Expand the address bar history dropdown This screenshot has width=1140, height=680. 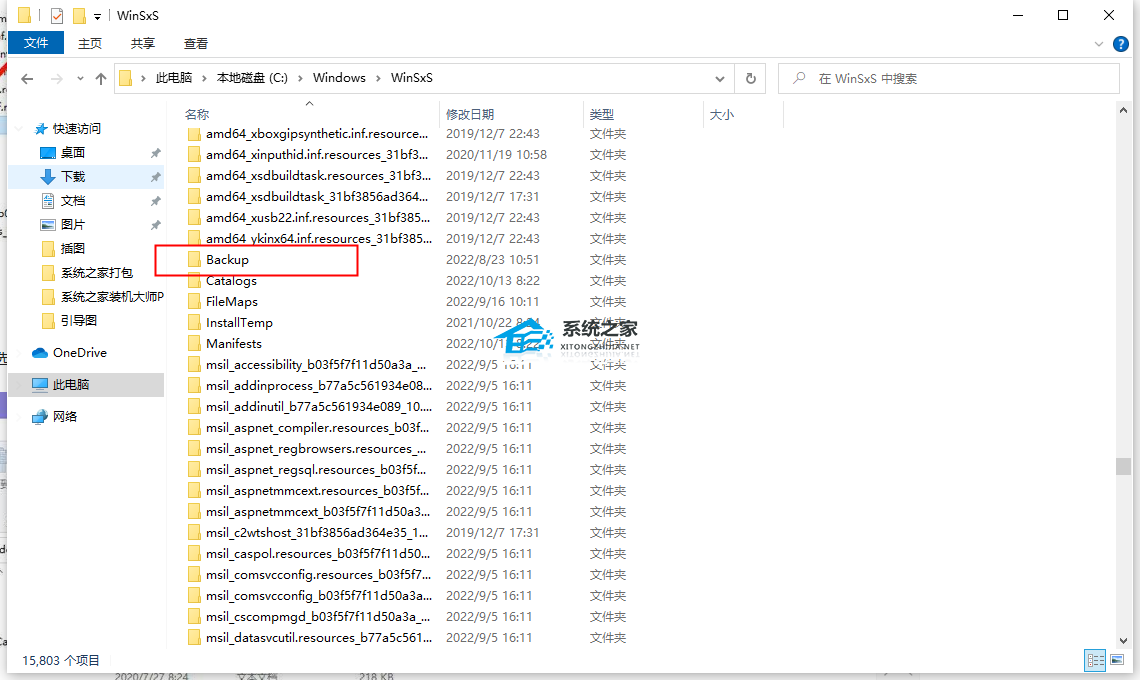pyautogui.click(x=719, y=79)
